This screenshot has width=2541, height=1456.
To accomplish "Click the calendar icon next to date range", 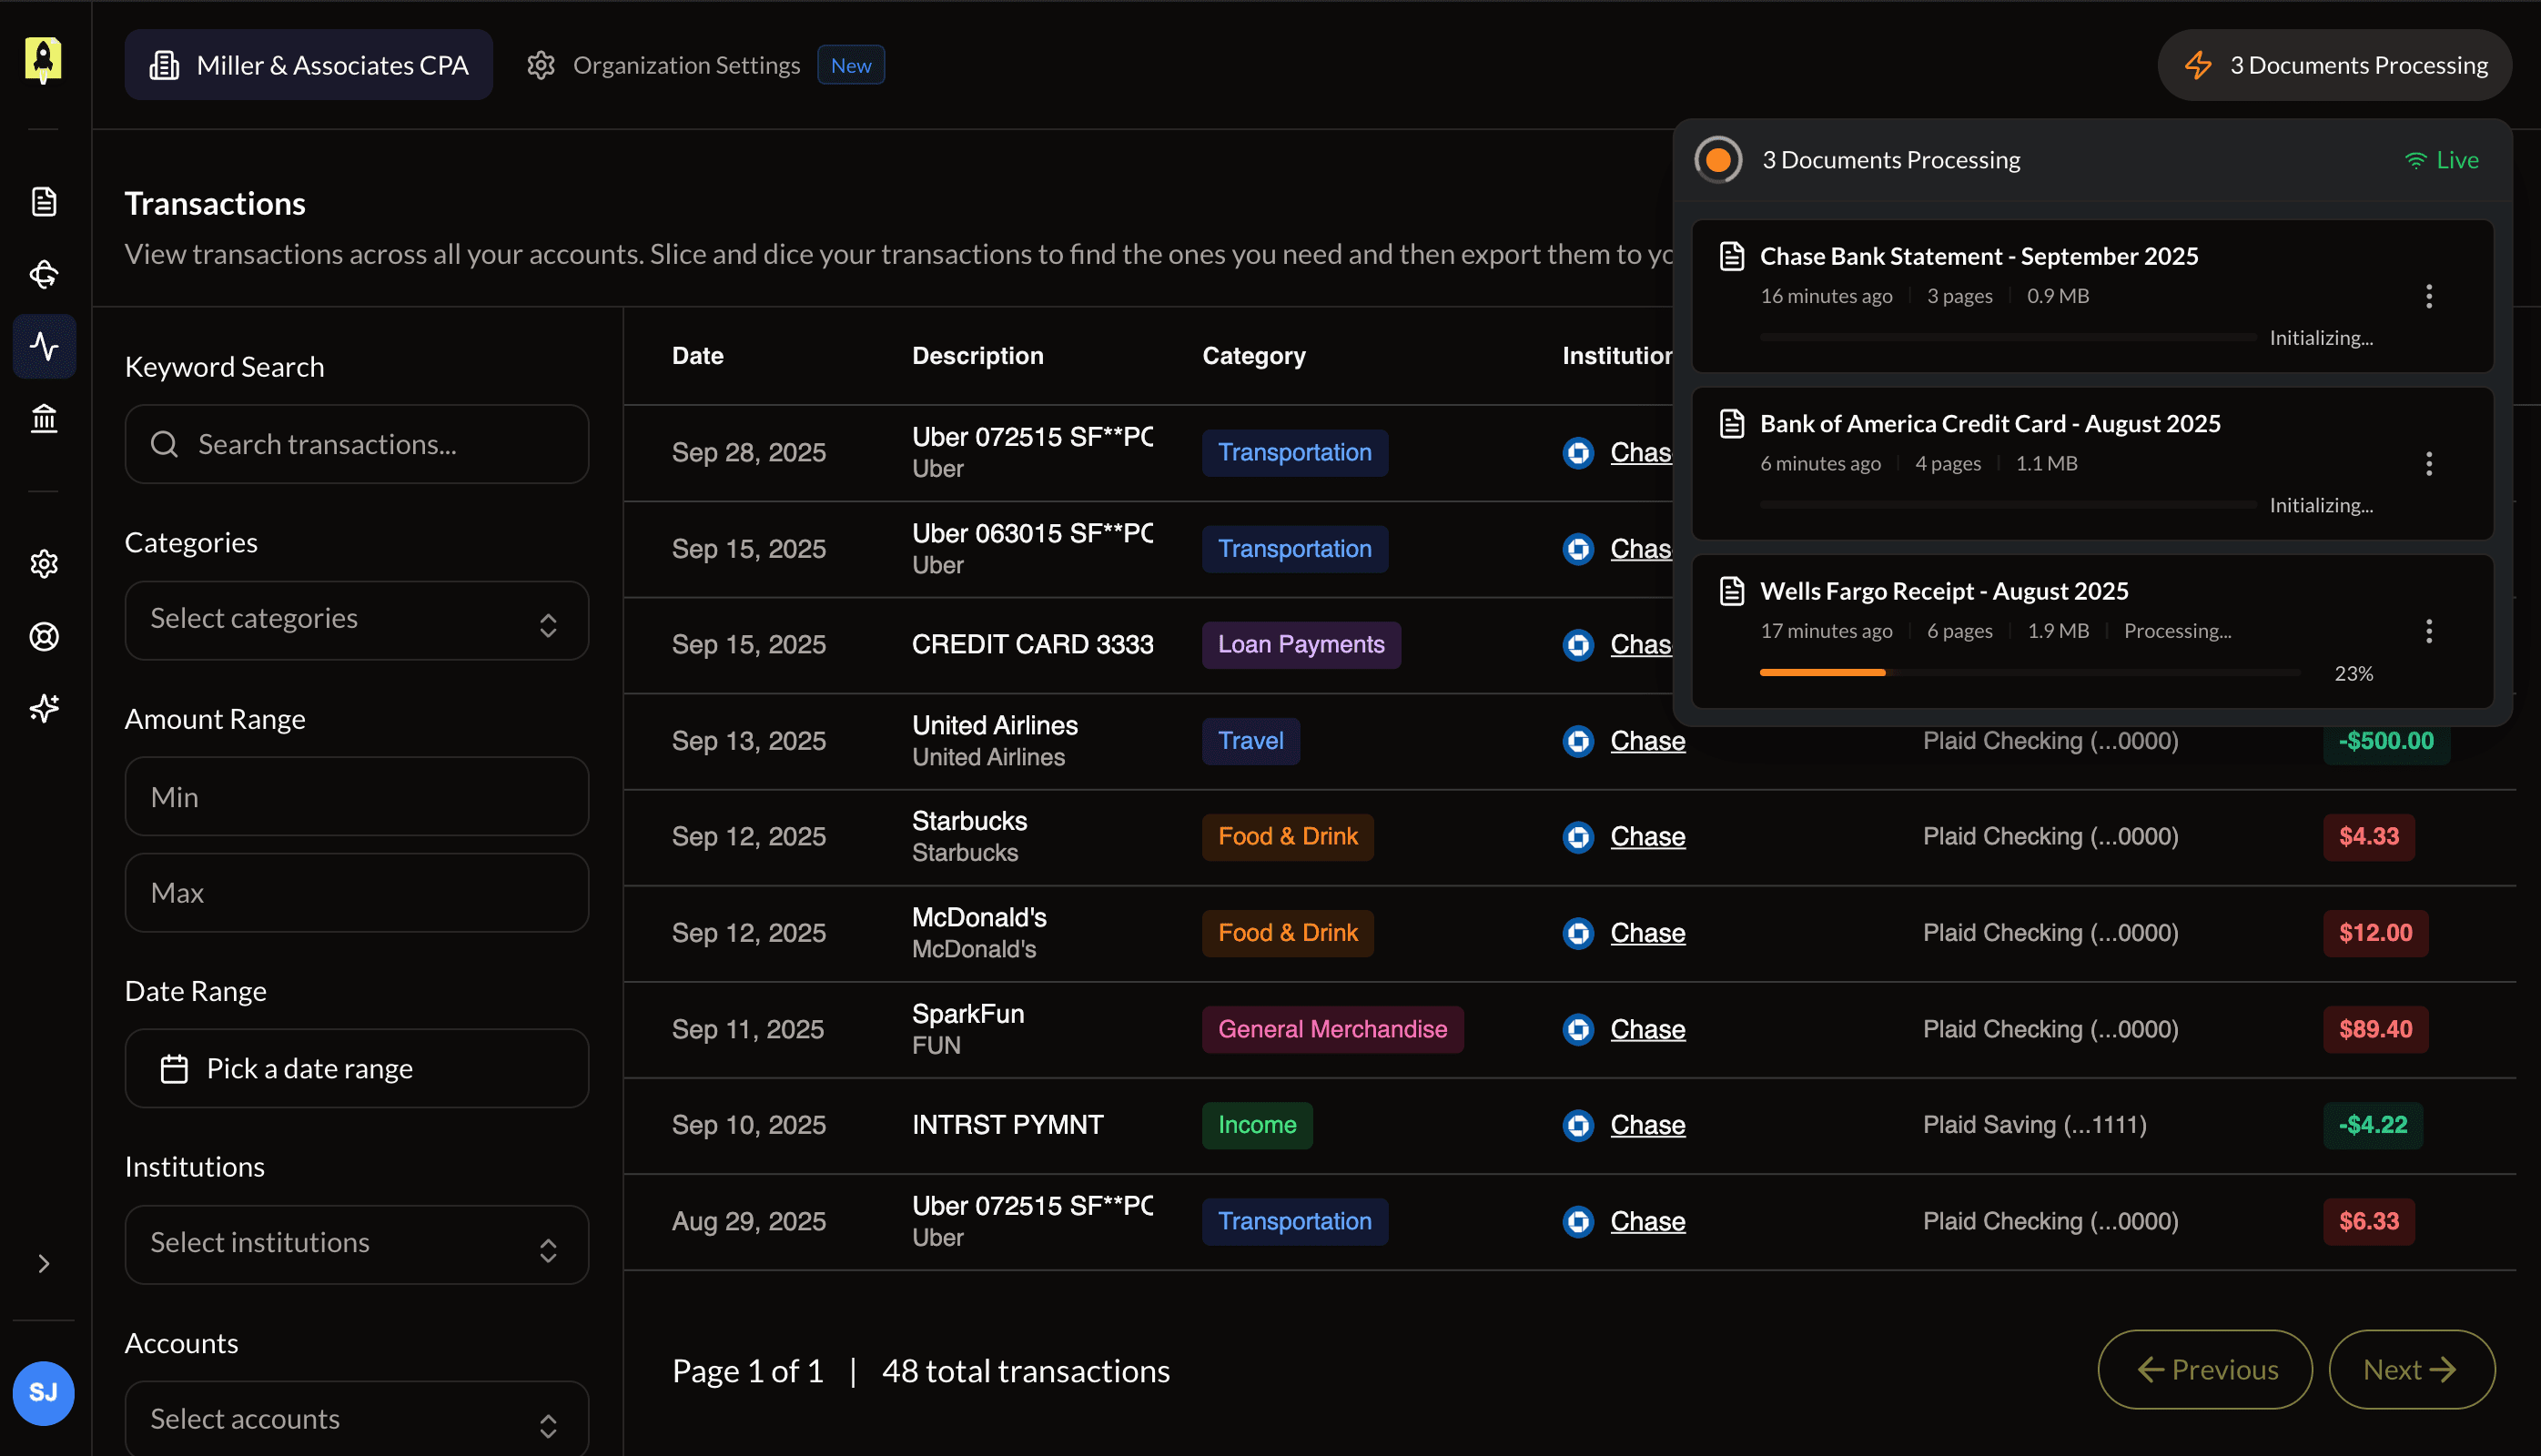I will (173, 1068).
